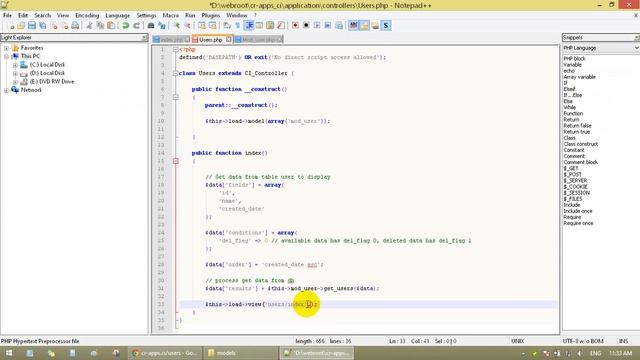Expand the (C:) Local Disk node
Image resolution: width=640 pixels, height=360 pixels.
coord(15,65)
